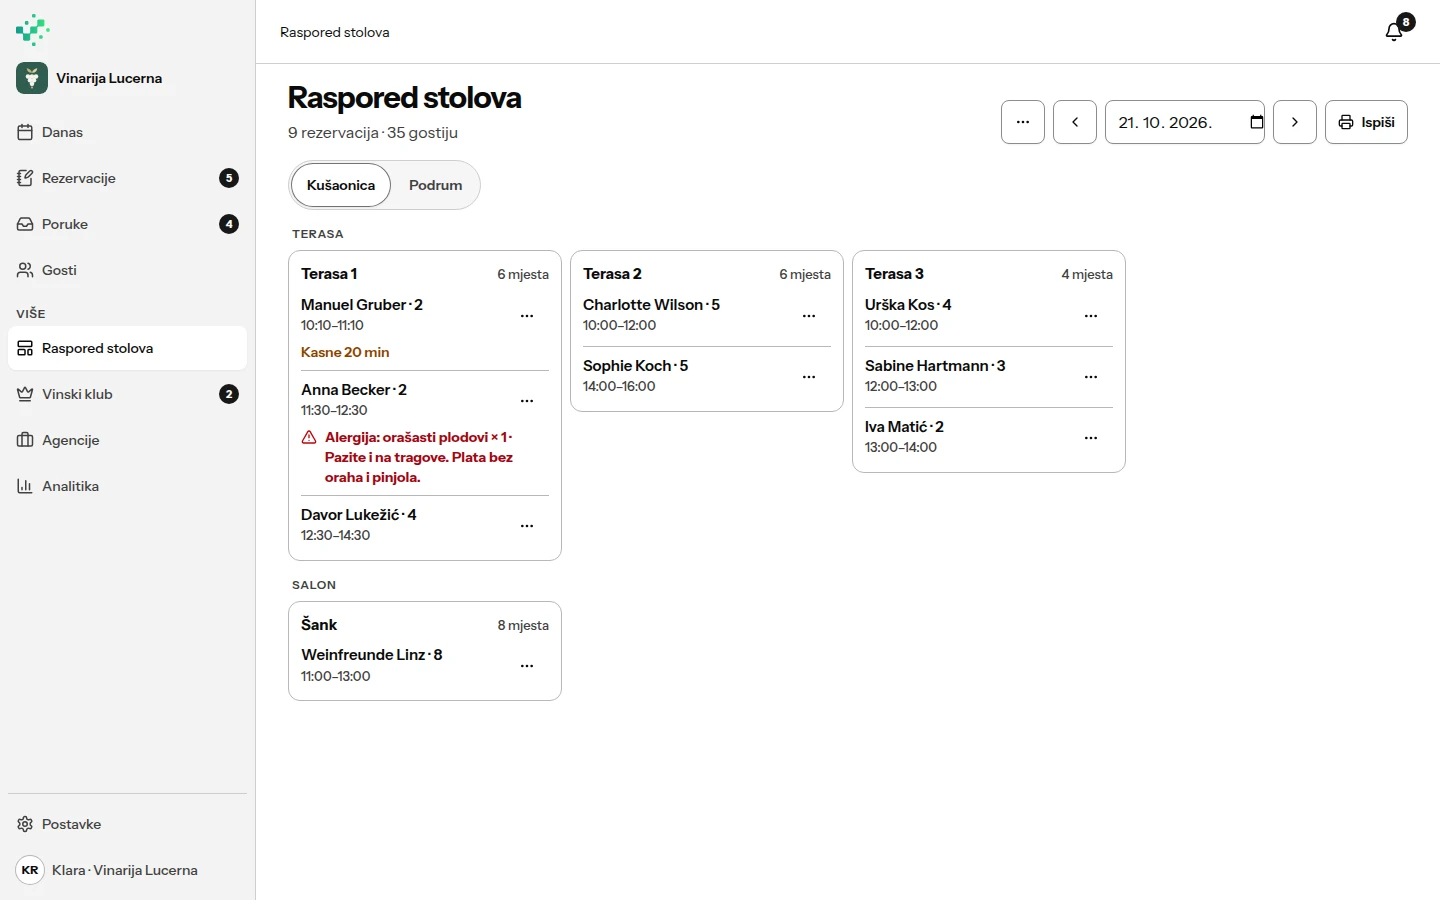Open the calendar picker icon in date field
Image resolution: width=1440 pixels, height=900 pixels.
tap(1256, 122)
